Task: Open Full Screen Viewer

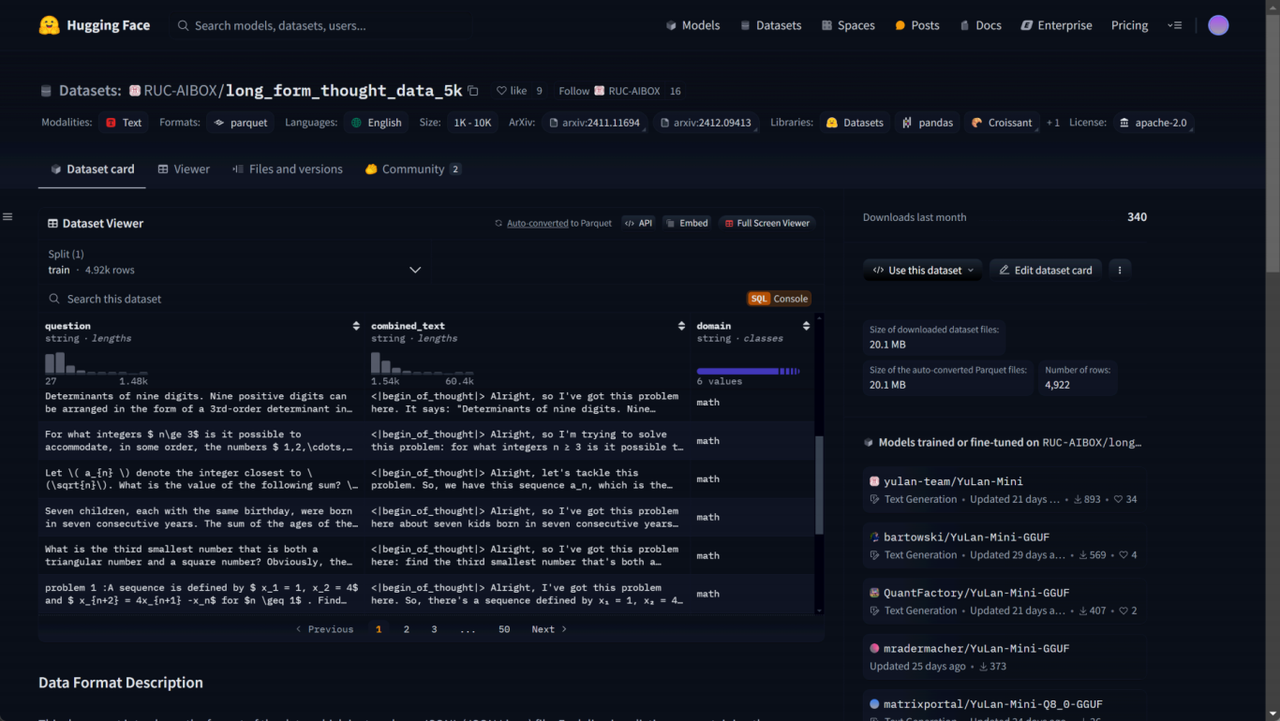Action: click(767, 223)
